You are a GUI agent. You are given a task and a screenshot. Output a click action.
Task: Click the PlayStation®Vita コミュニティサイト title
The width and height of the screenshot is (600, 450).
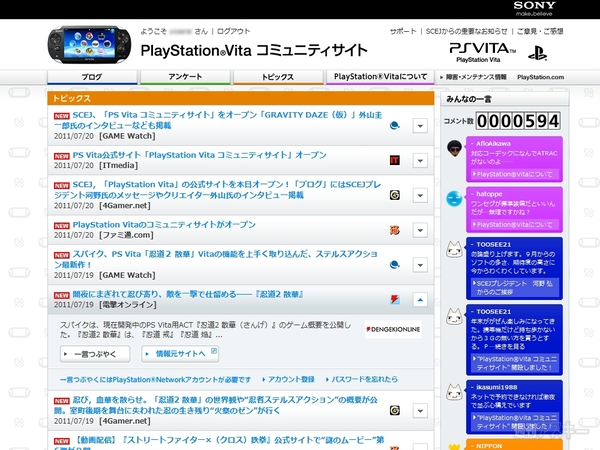point(254,51)
